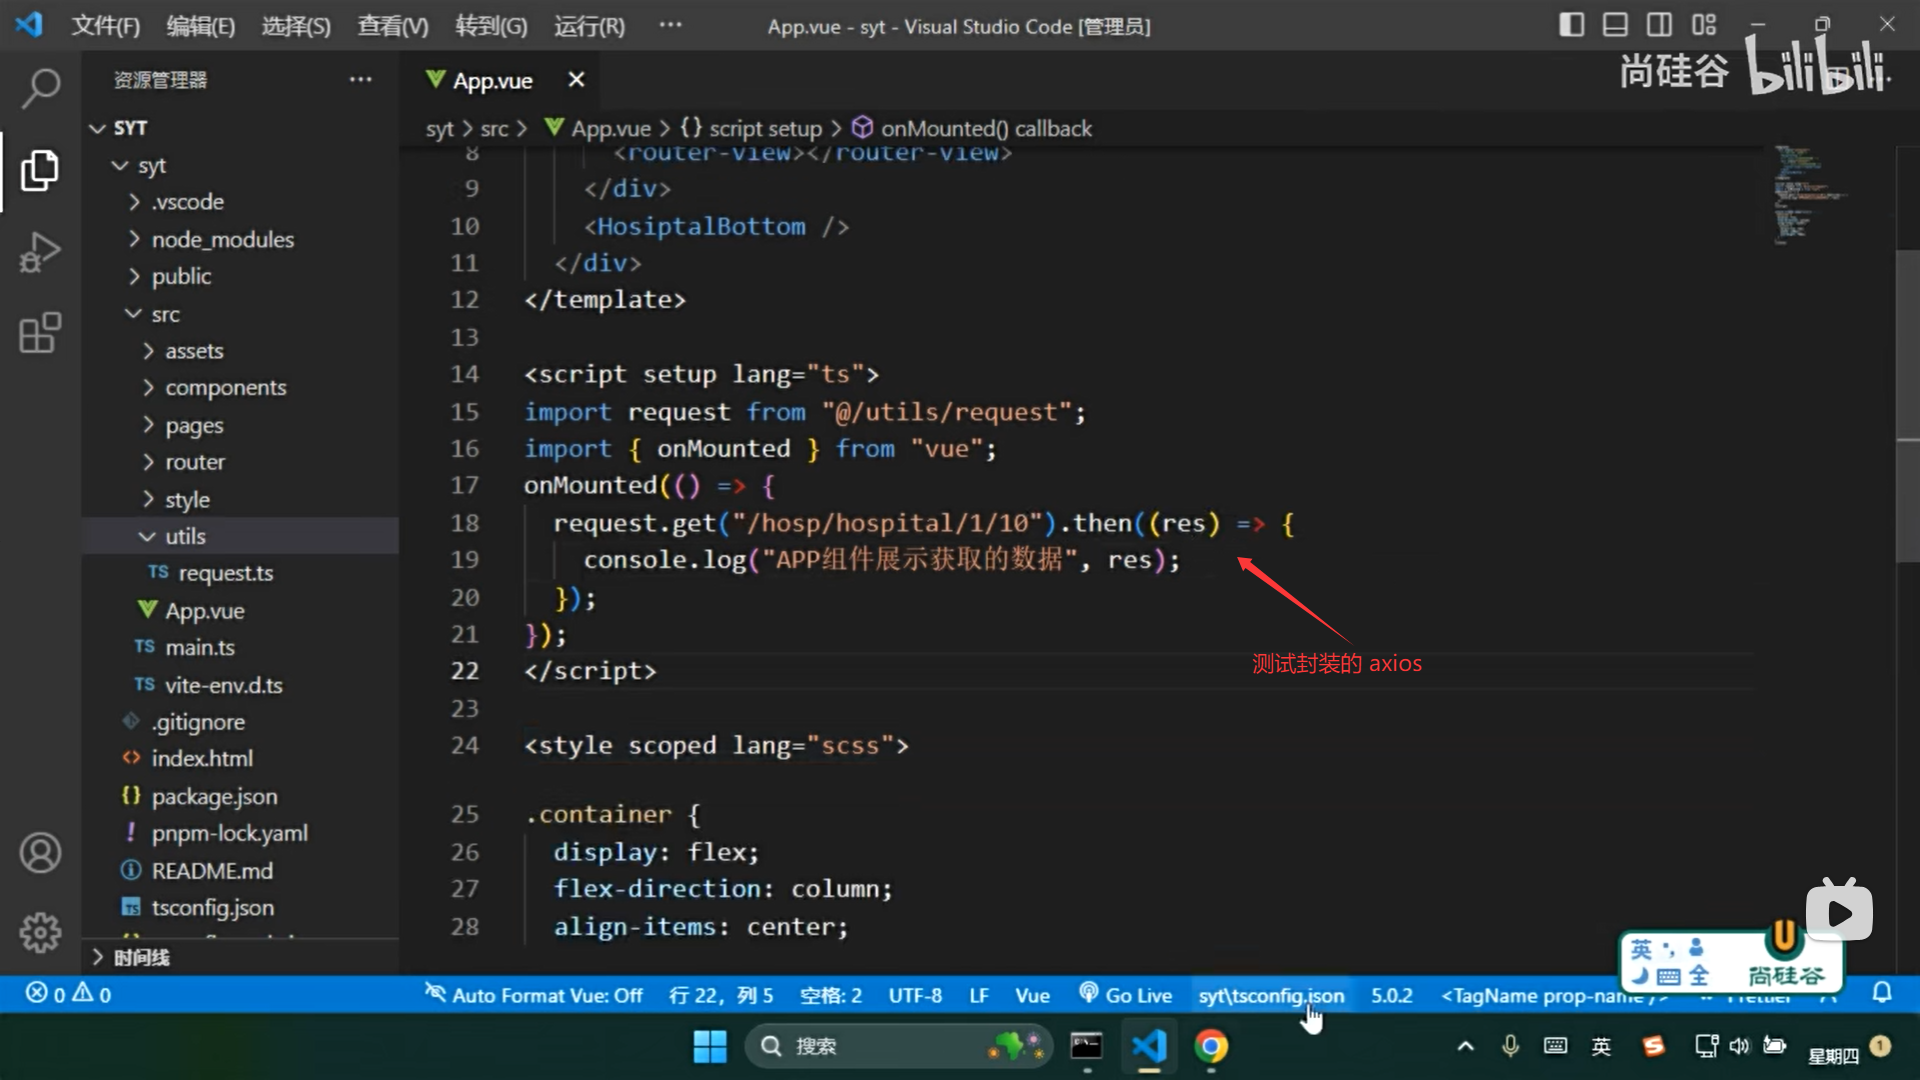Open the Run and Debug view
The image size is (1920, 1080).
click(x=40, y=252)
